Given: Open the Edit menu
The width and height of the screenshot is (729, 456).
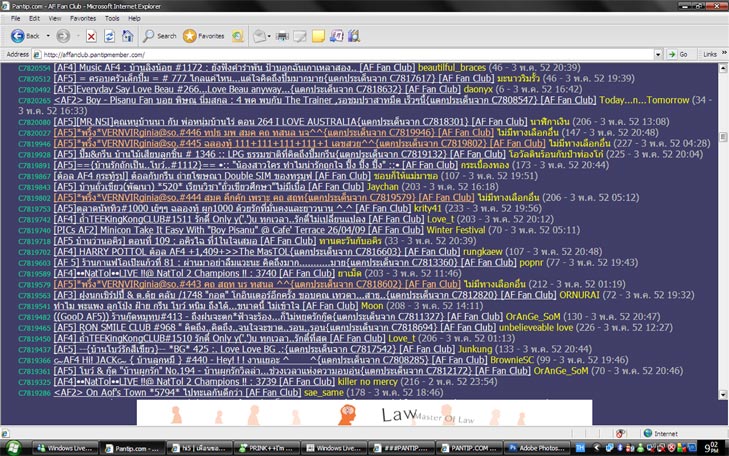Looking at the screenshot, I should click(34, 19).
